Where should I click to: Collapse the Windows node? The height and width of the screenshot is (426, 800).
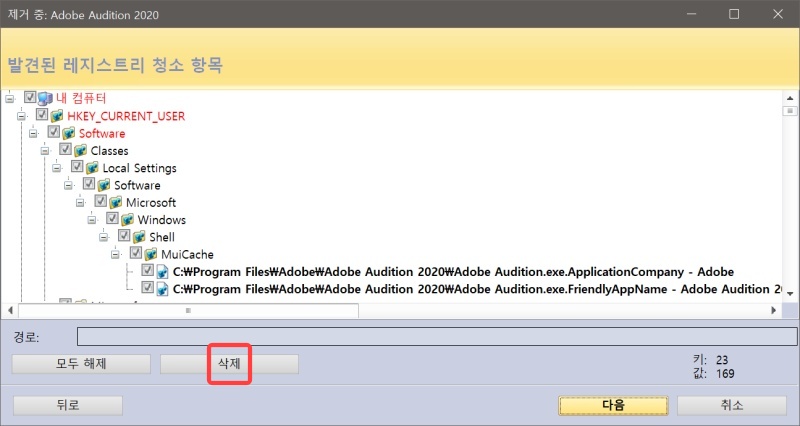pyautogui.click(x=92, y=220)
